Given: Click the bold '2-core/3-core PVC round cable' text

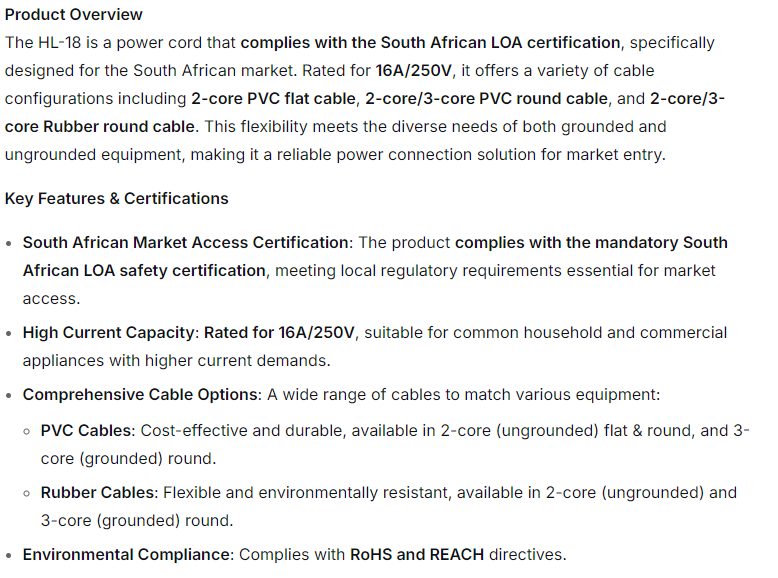Looking at the screenshot, I should [x=486, y=98].
